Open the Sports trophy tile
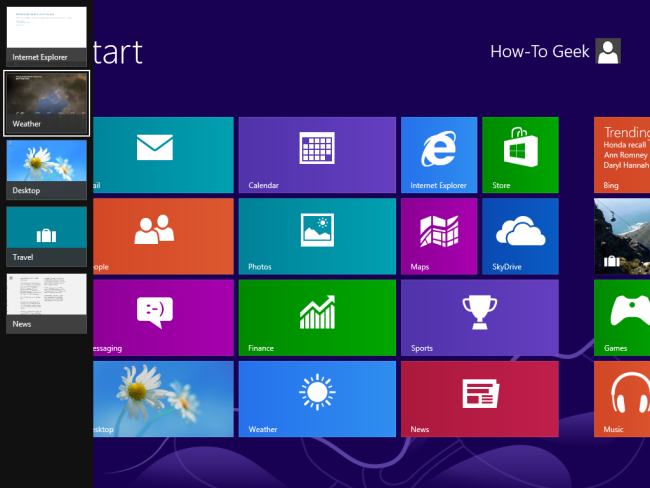Screen dimensions: 650x488 point(480,318)
